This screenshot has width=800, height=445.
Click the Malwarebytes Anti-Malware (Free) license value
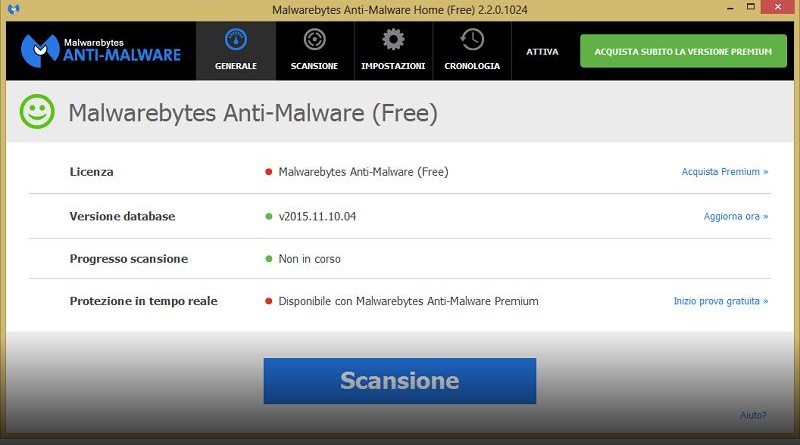click(363, 172)
